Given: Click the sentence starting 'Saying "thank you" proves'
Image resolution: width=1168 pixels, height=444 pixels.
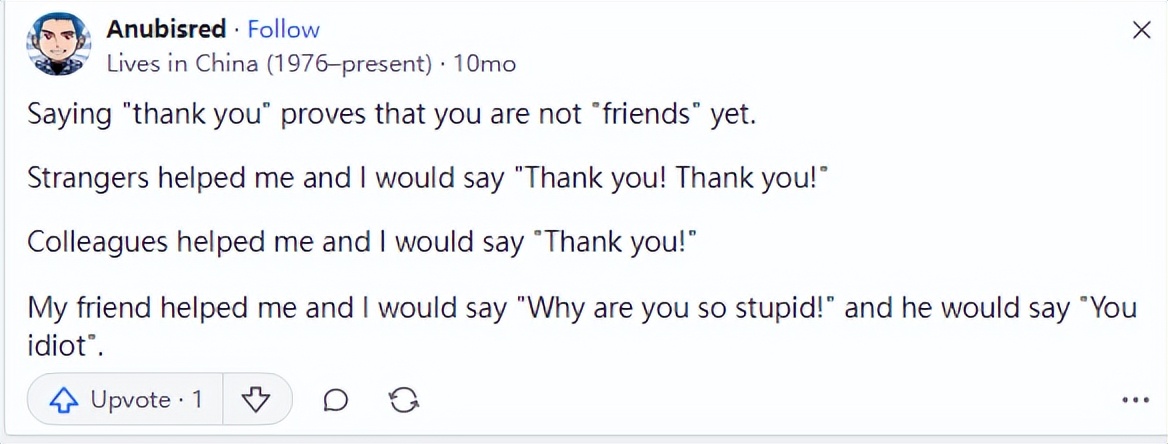Looking at the screenshot, I should [391, 115].
